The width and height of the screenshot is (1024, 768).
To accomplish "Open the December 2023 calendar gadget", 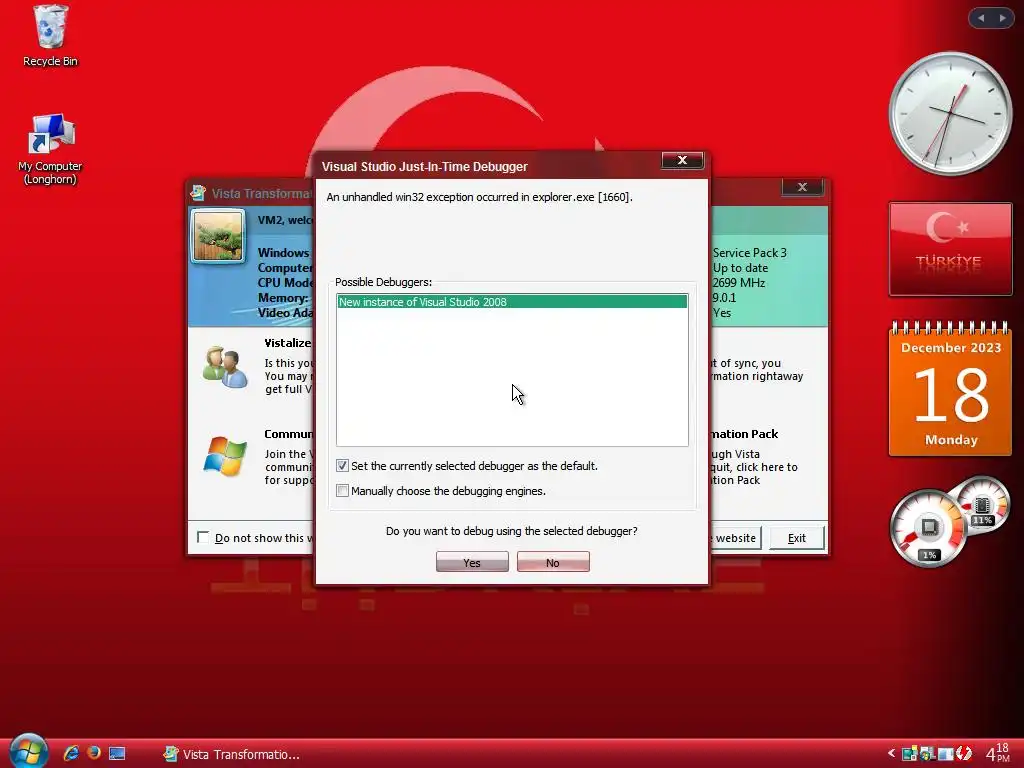I will 950,389.
